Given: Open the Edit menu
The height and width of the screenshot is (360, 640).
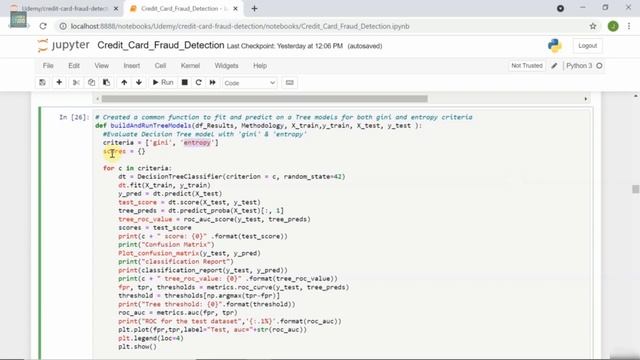Looking at the screenshot, I should 74,66.
